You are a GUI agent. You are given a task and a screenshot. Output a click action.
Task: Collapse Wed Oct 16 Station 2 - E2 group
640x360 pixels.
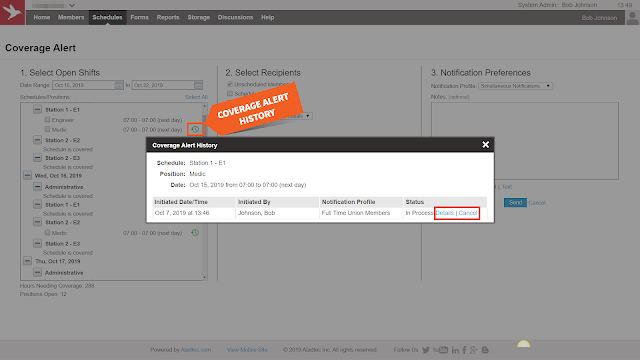pos(38,222)
